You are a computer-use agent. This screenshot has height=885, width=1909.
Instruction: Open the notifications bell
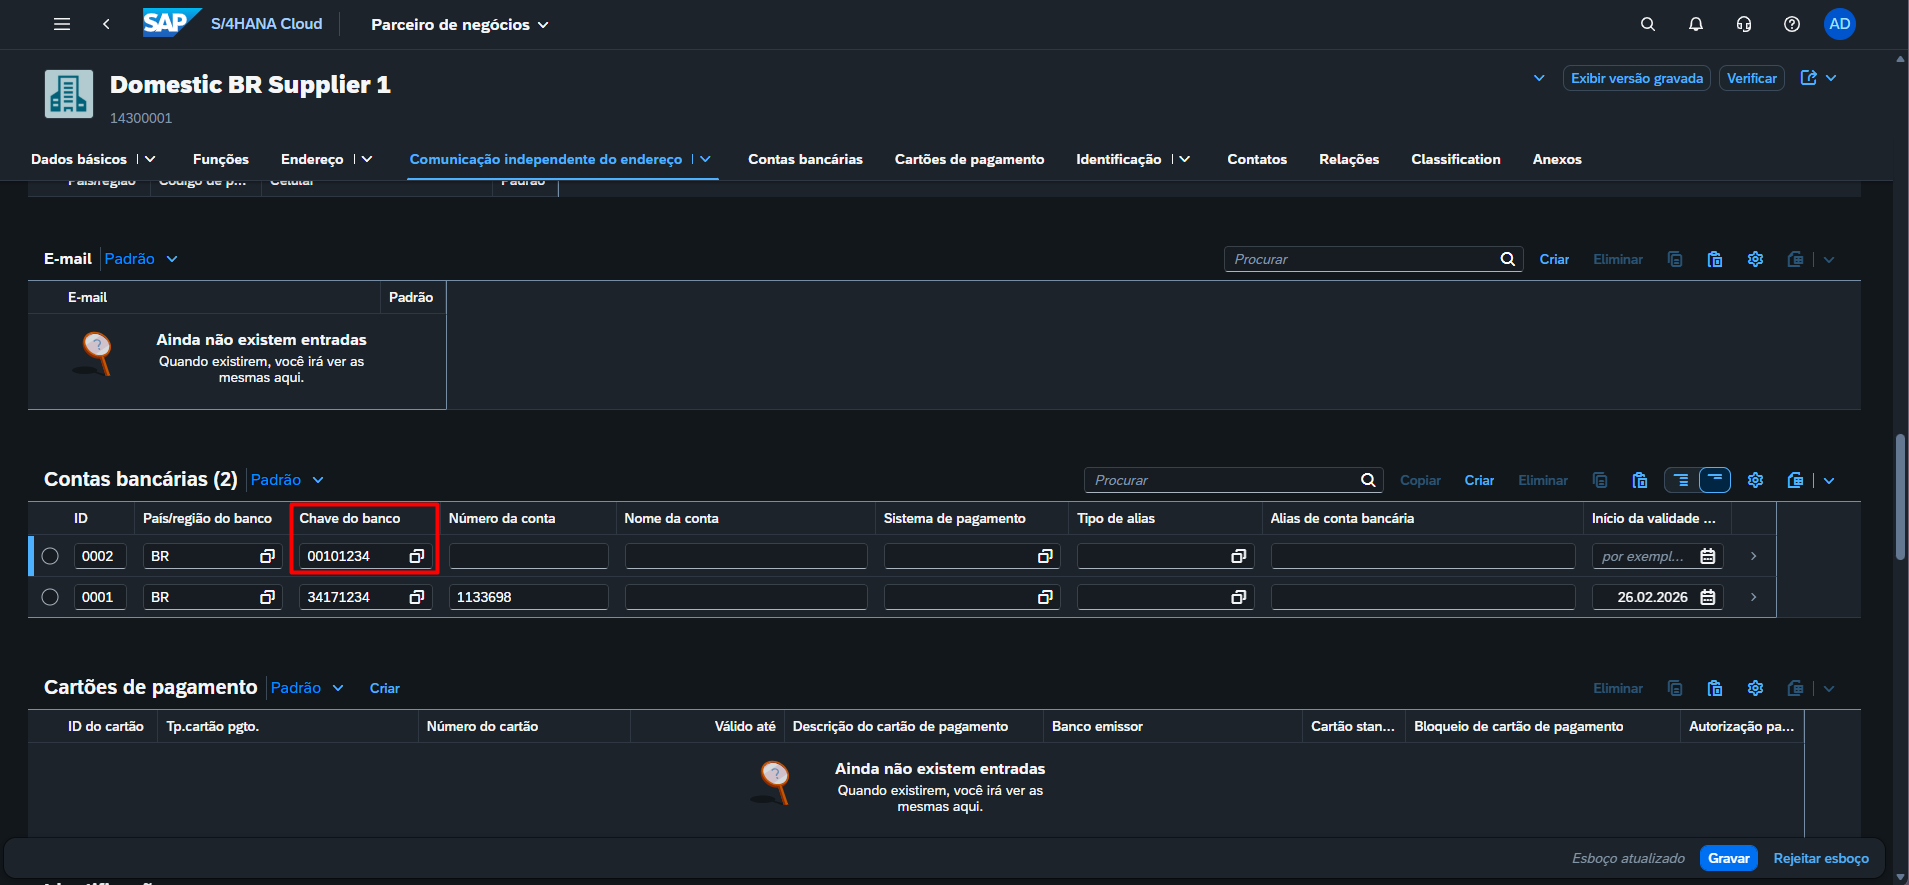click(1696, 24)
